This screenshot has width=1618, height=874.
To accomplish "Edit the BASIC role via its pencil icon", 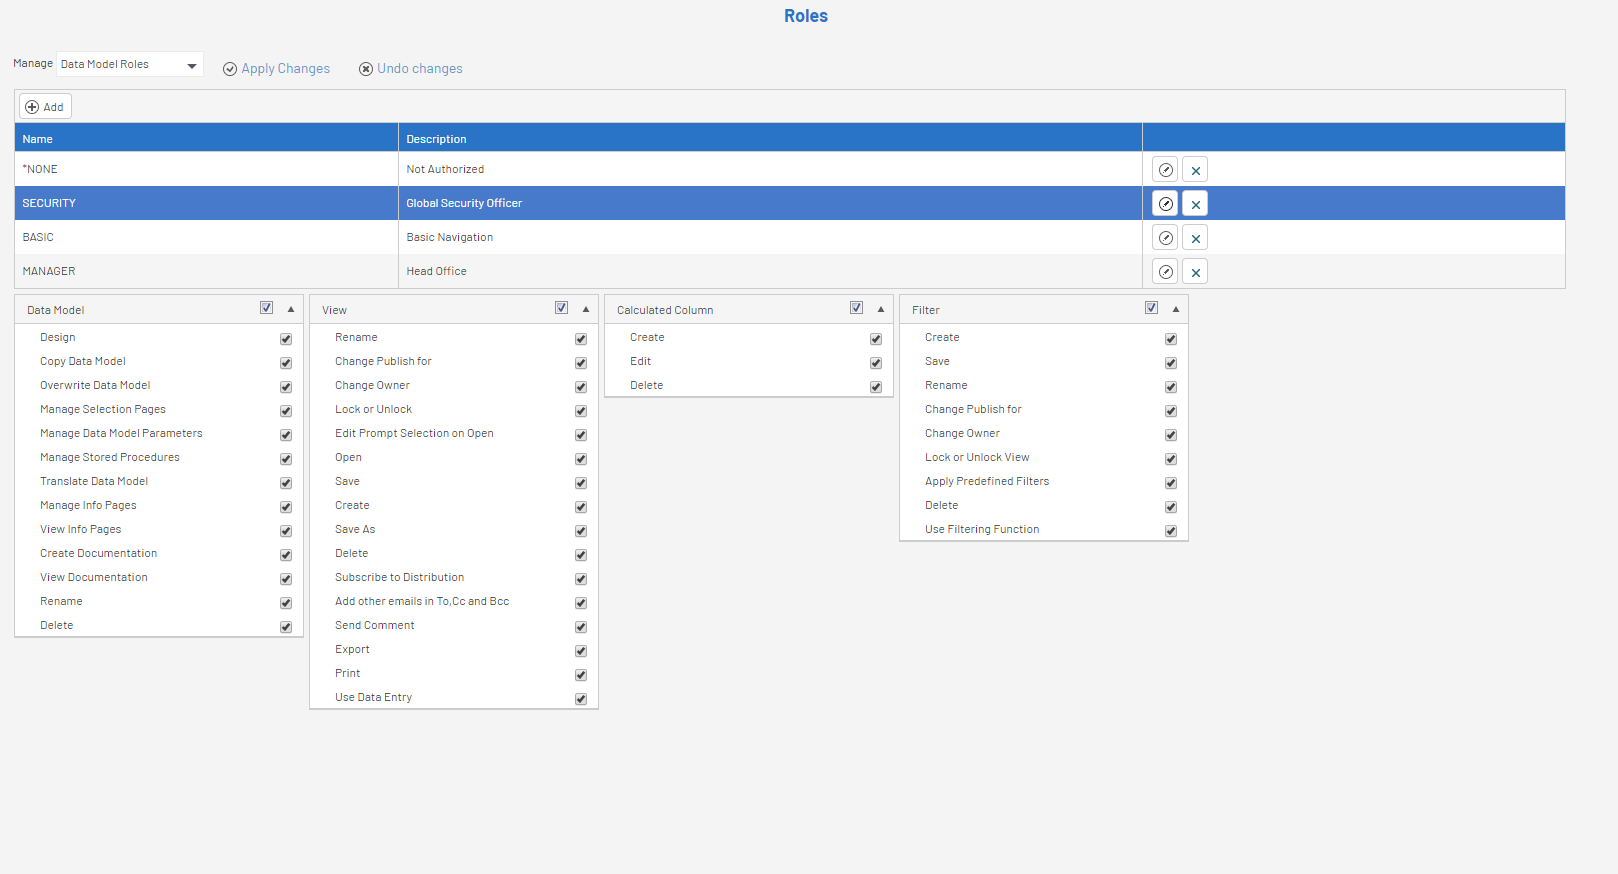I will tap(1165, 238).
